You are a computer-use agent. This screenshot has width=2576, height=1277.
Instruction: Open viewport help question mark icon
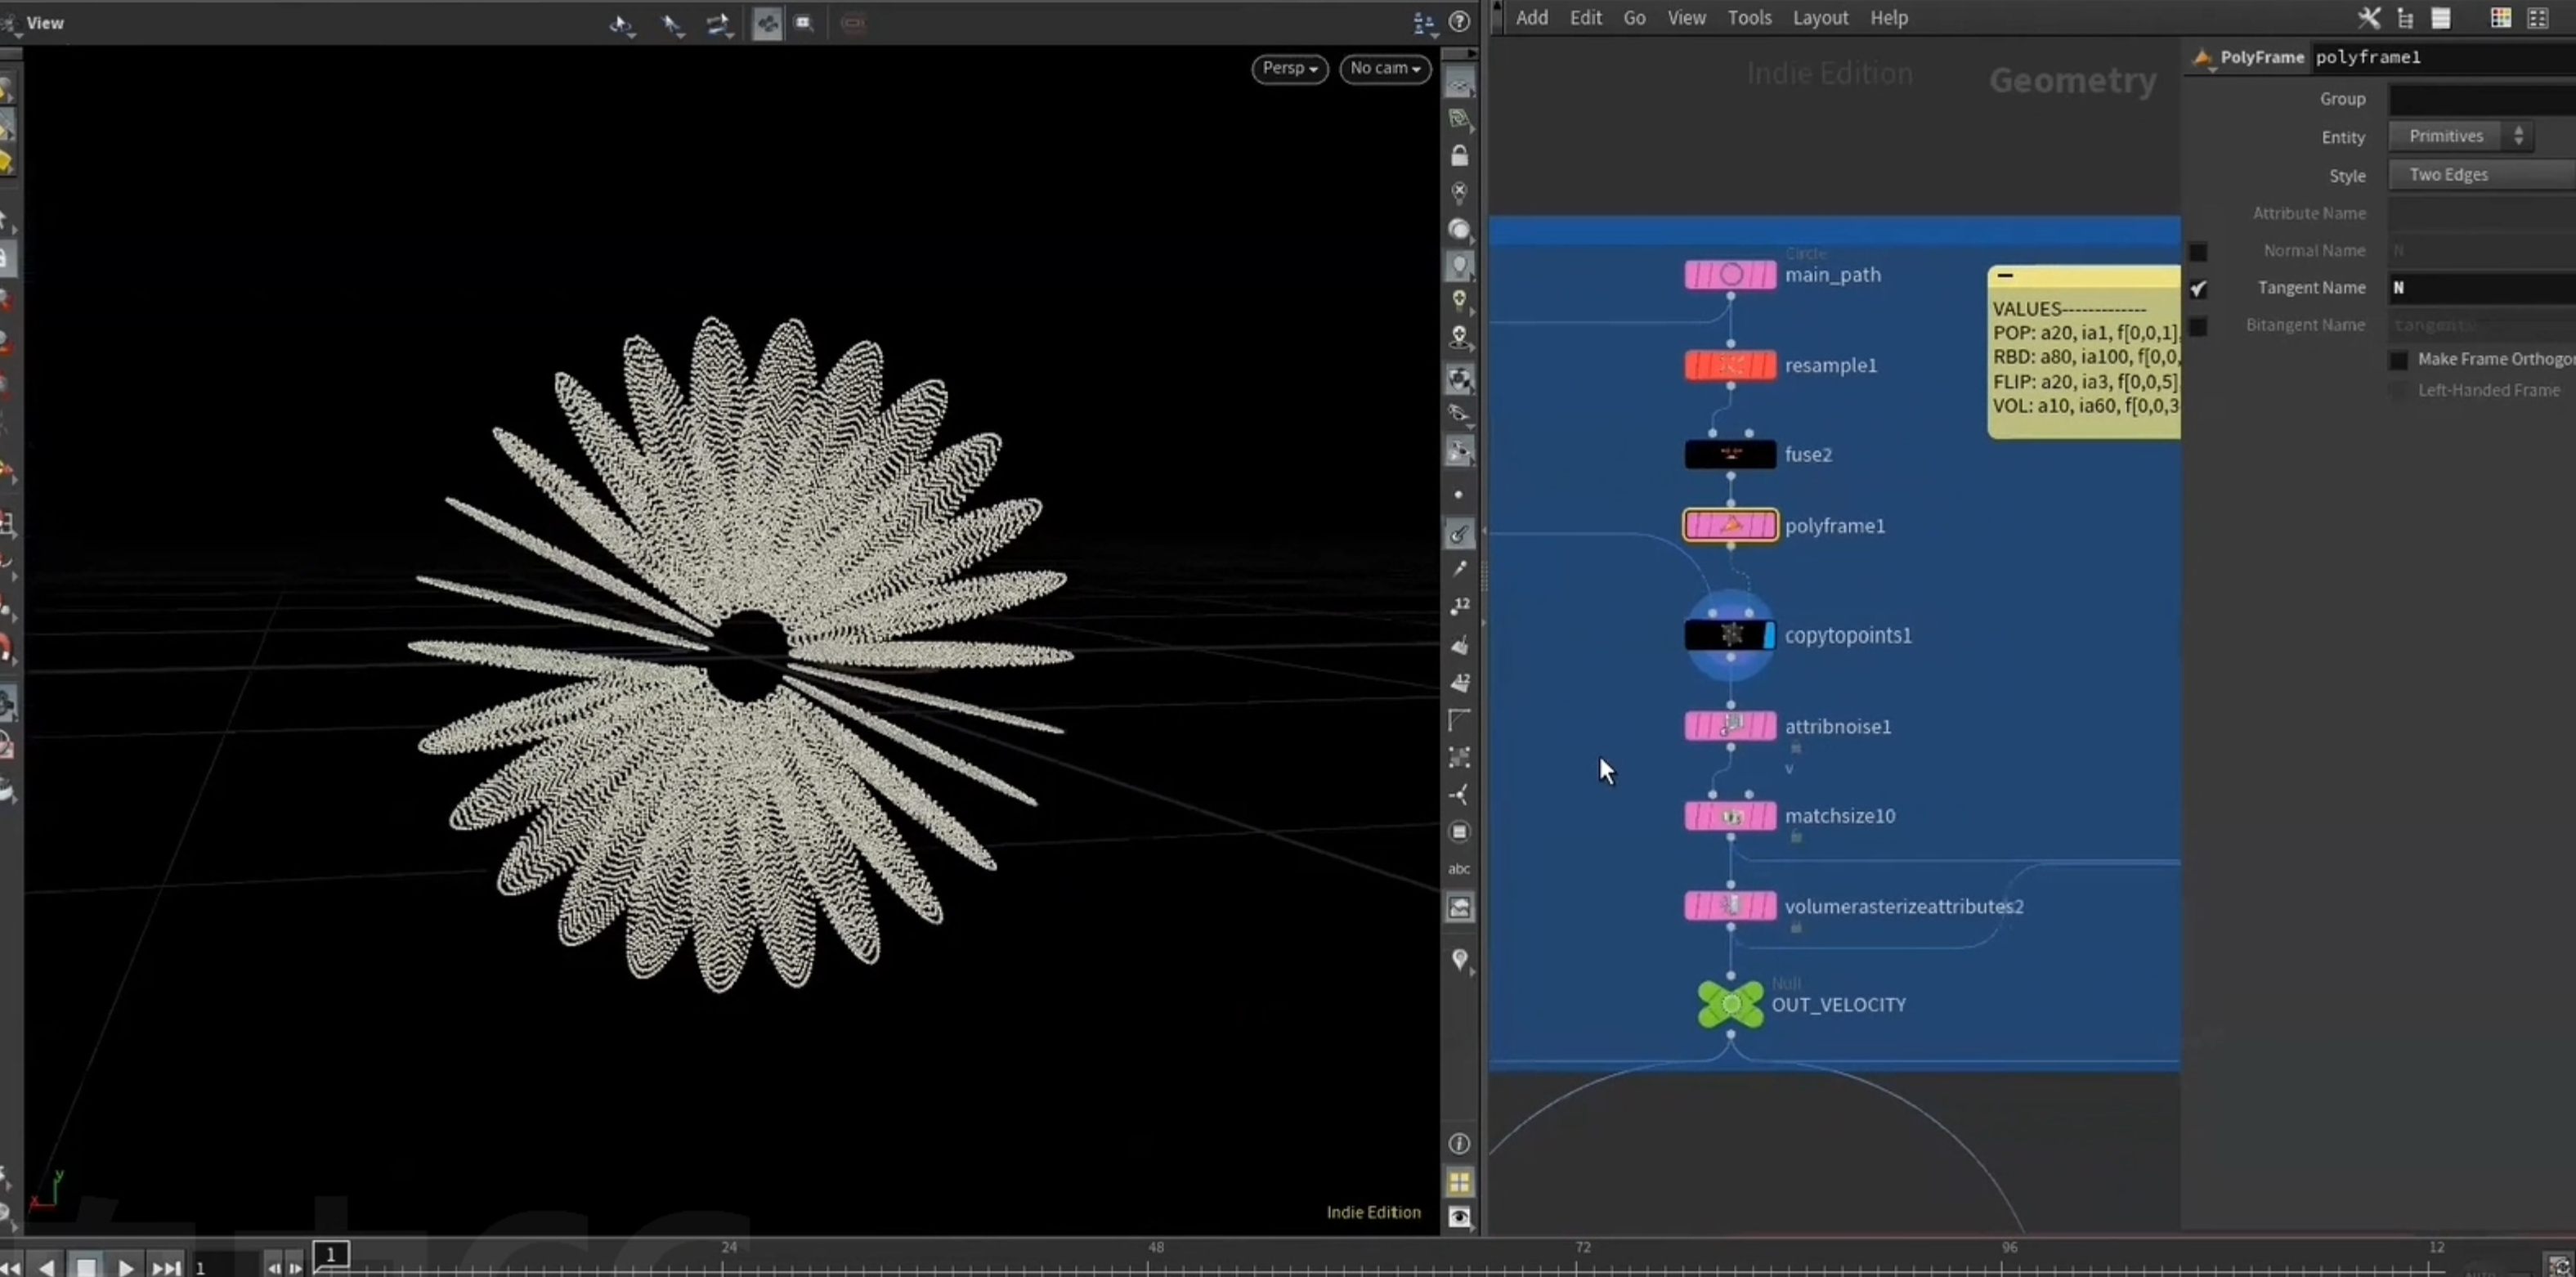point(1459,22)
